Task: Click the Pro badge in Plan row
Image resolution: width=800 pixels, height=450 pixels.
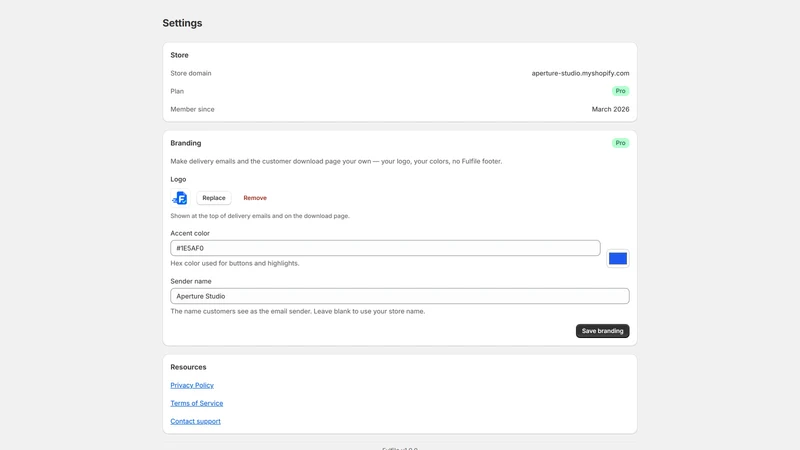Action: click(620, 91)
